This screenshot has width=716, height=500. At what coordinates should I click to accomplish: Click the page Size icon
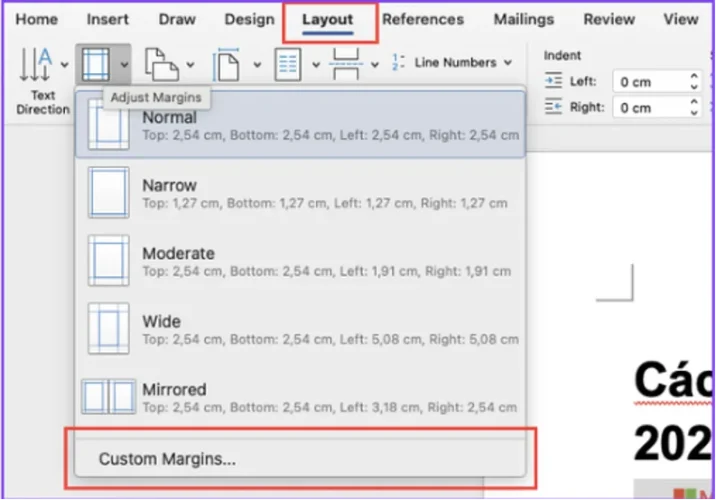[x=227, y=65]
